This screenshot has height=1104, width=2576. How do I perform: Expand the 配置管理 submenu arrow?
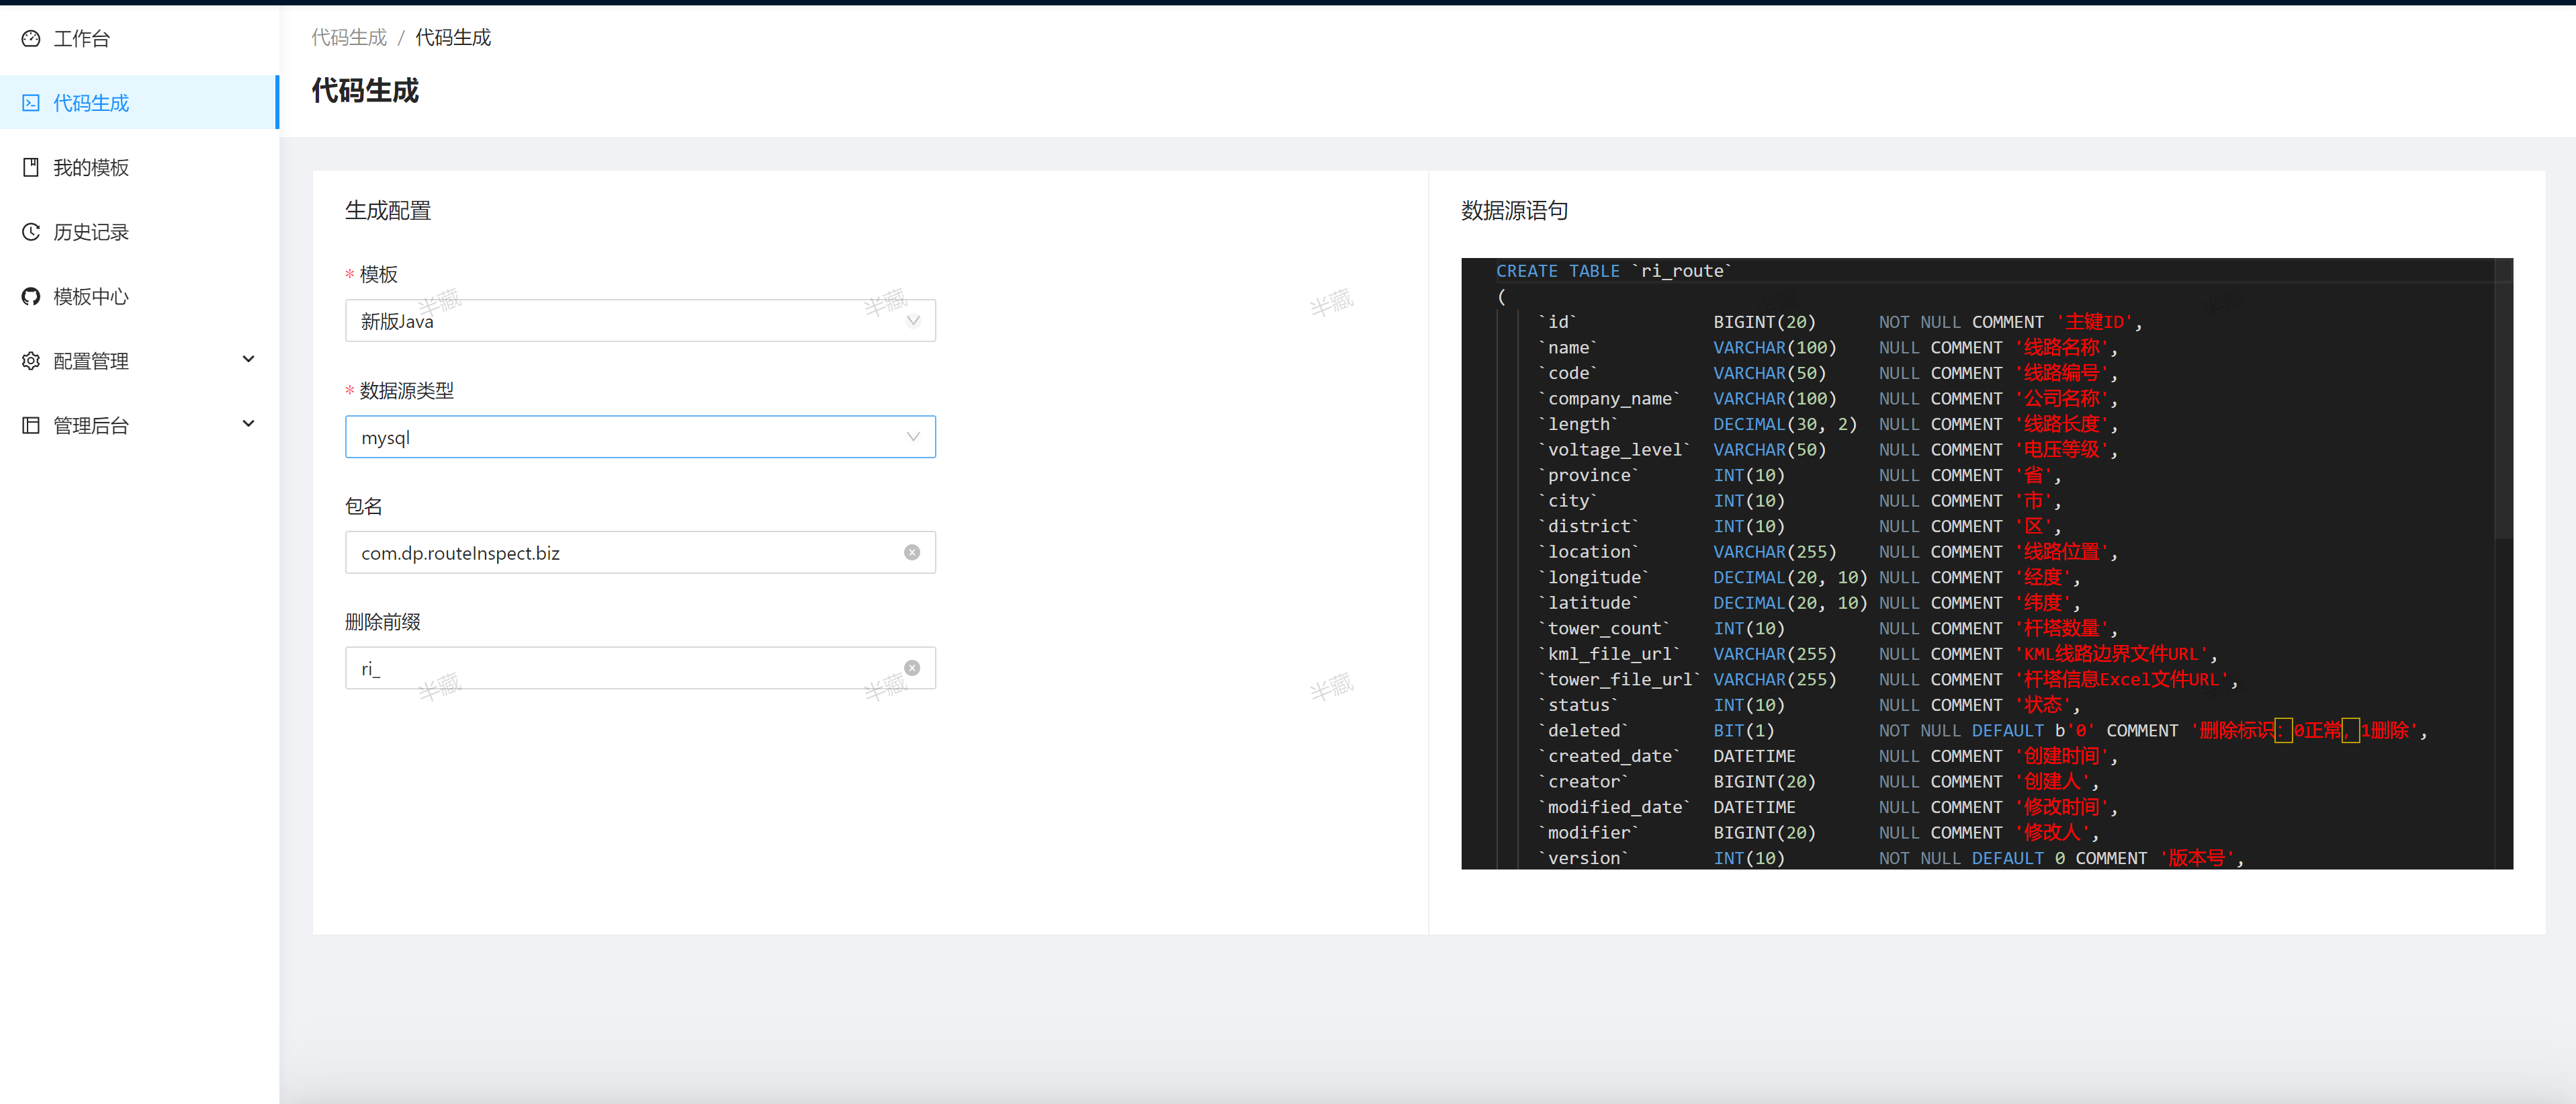pos(249,359)
